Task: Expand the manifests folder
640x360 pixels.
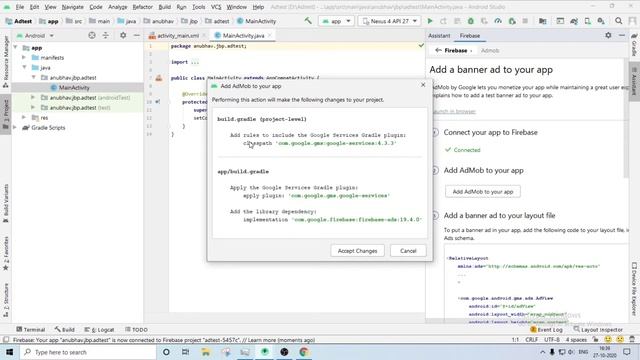Action: [24, 58]
